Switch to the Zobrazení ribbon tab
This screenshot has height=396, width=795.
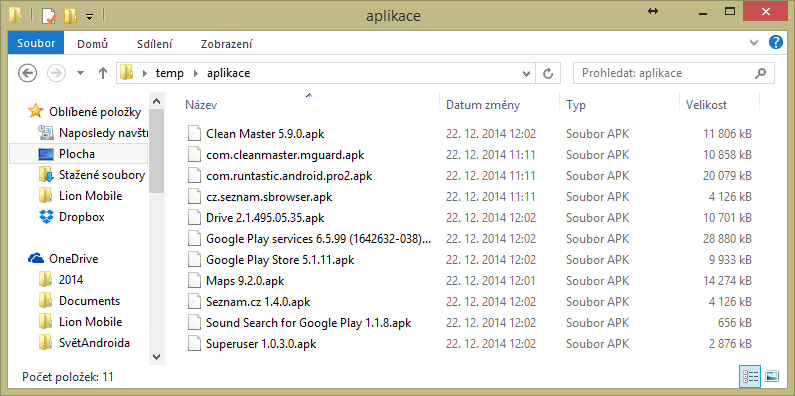coord(227,44)
